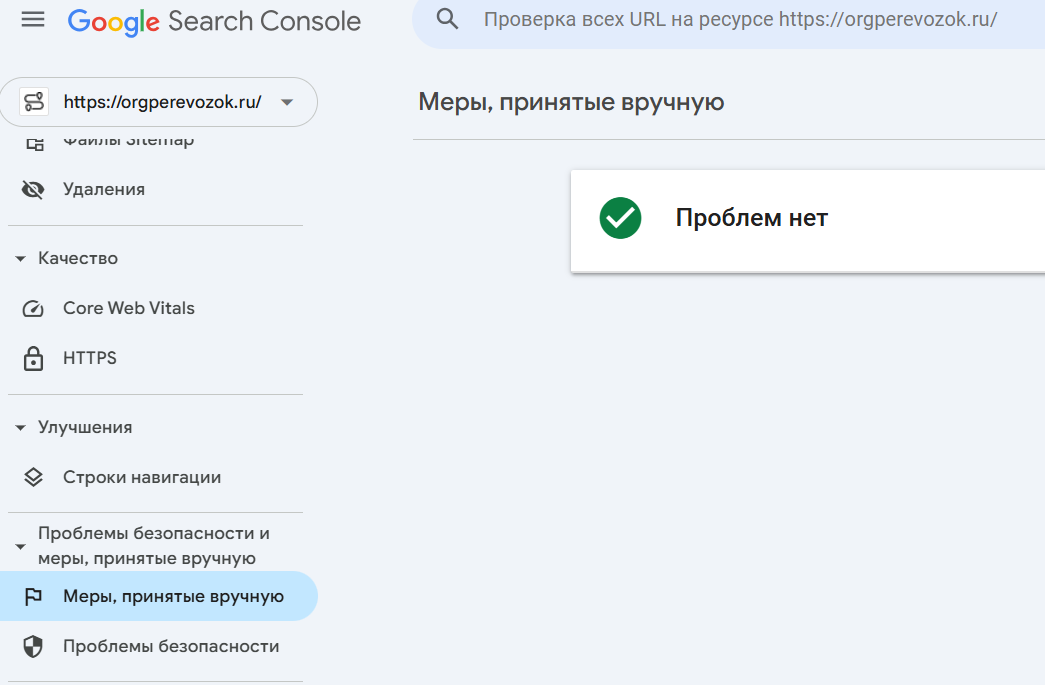Open Проблемы безопасности shield item
This screenshot has height=685, width=1045.
click(x=171, y=646)
